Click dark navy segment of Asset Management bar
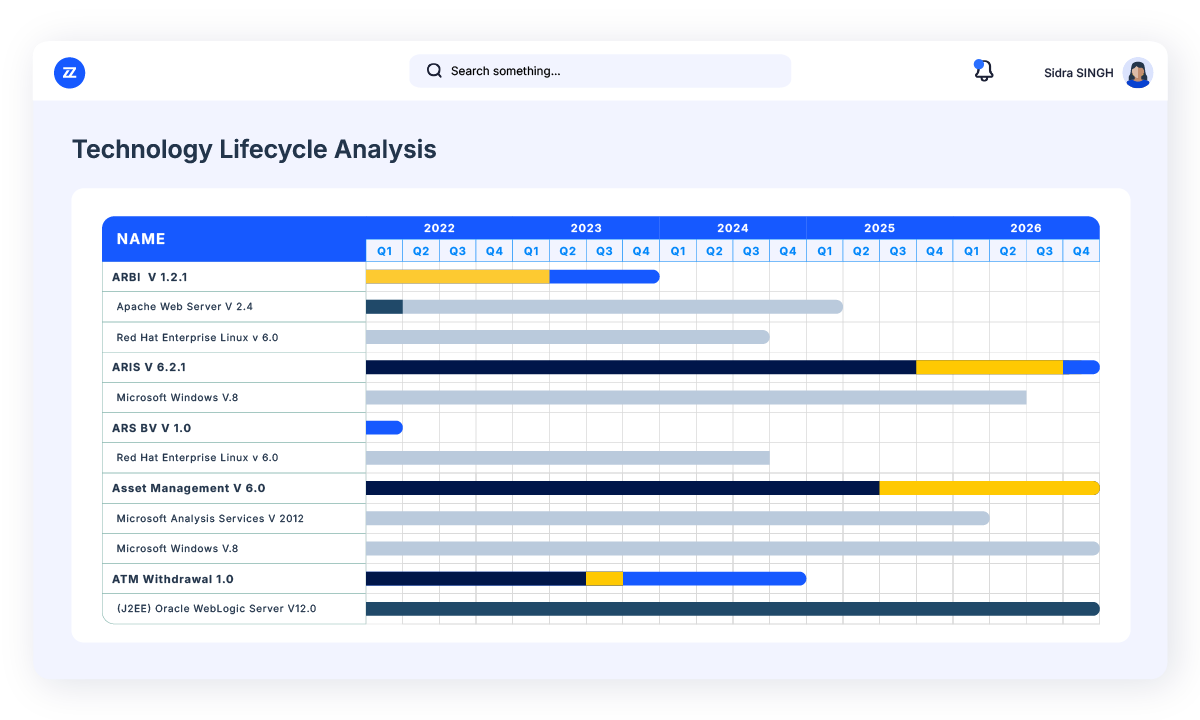 click(622, 488)
